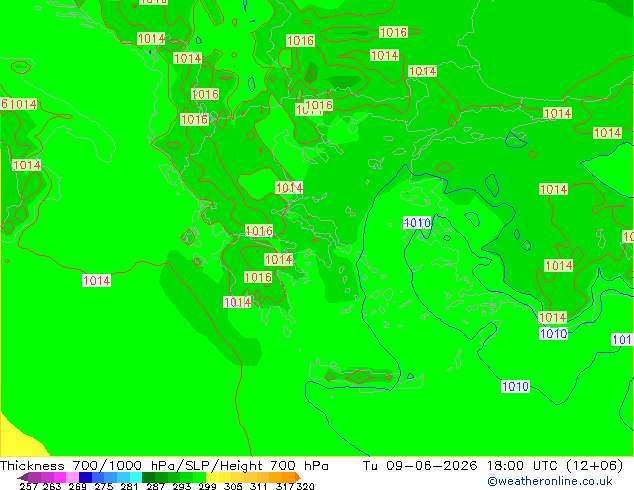Click the orange right arrow tip of legend
Image resolution: width=634 pixels, height=490 pixels.
tap(298, 477)
